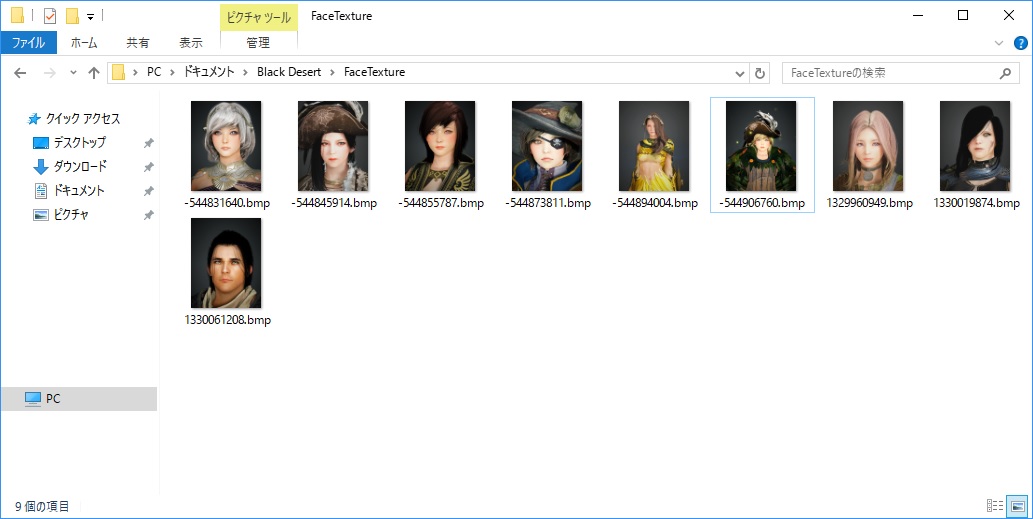Click the folder icon in the address bar

click(x=119, y=72)
